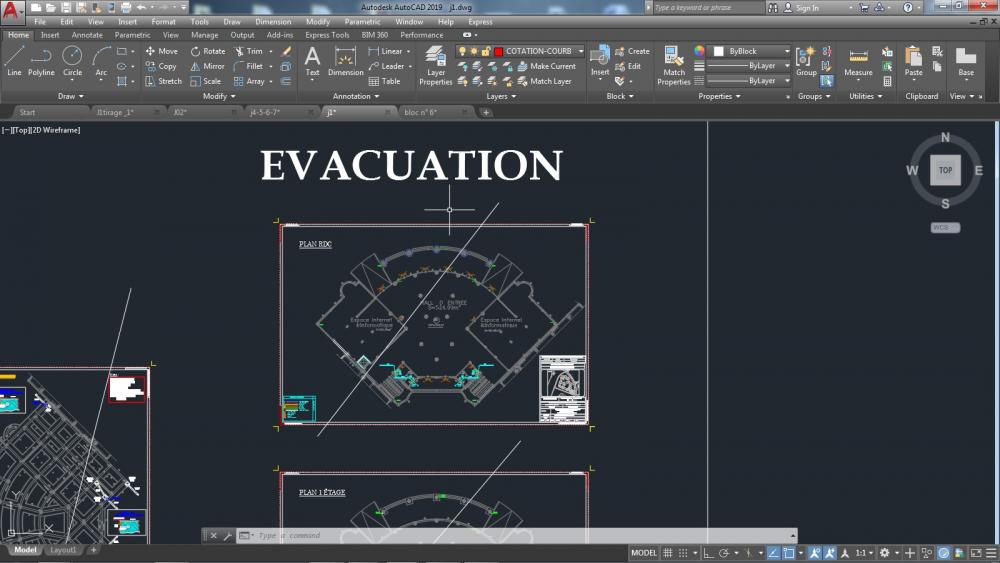1000x563 pixels.
Task: Click the Dimension tool
Action: click(346, 61)
